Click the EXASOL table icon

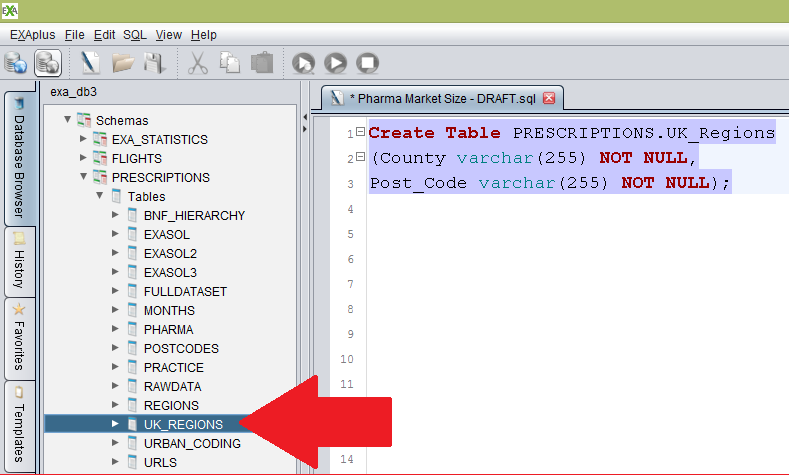point(132,234)
